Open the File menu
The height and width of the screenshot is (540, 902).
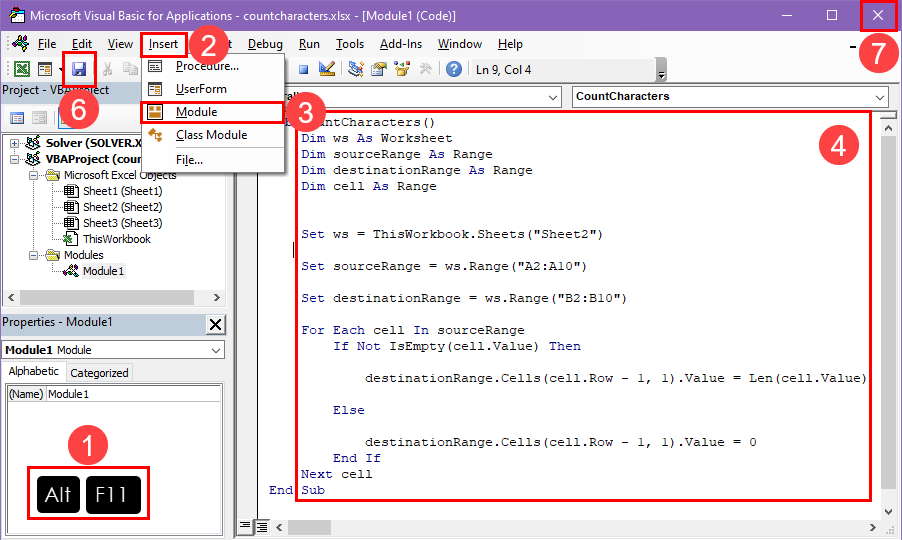[47, 44]
